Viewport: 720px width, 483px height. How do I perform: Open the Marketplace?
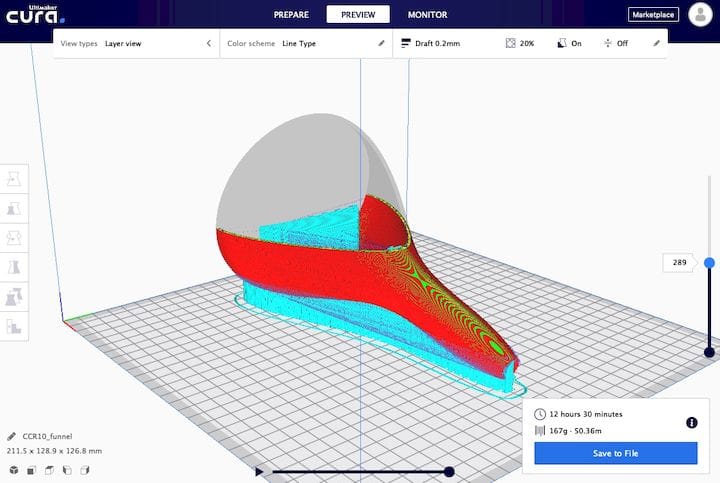[653, 15]
